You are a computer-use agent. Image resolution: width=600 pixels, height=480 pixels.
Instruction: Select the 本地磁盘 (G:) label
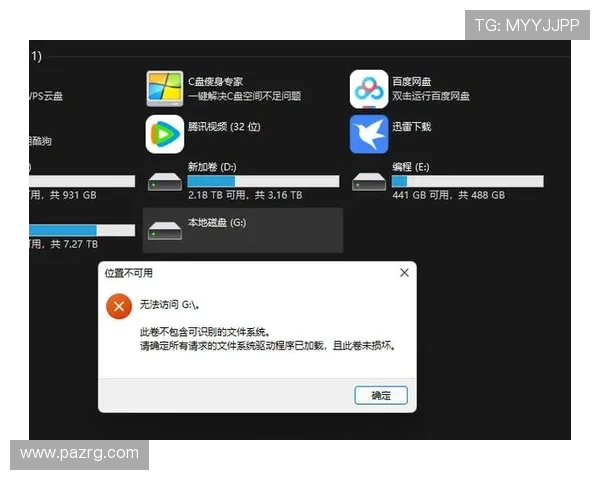tap(217, 222)
